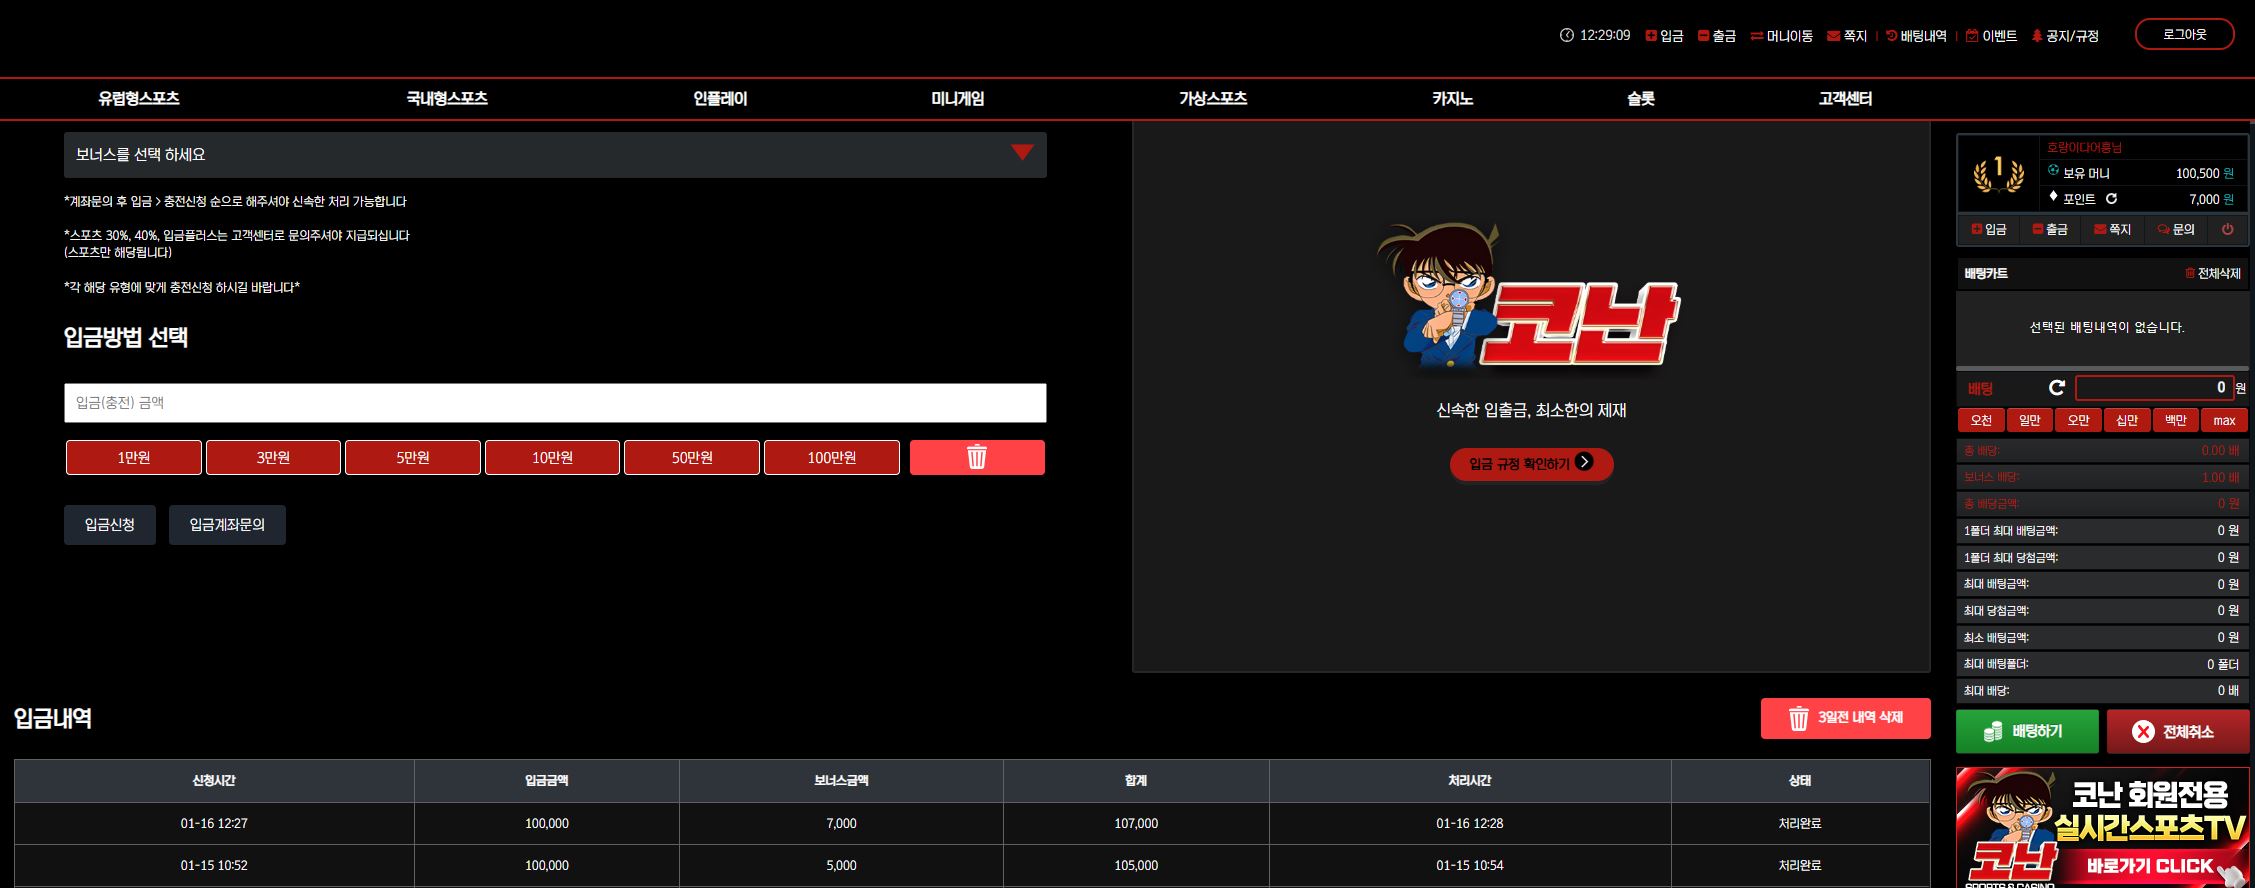Click the 3일전 내역 삭제 button
This screenshot has height=888, width=2255.
tap(1845, 718)
